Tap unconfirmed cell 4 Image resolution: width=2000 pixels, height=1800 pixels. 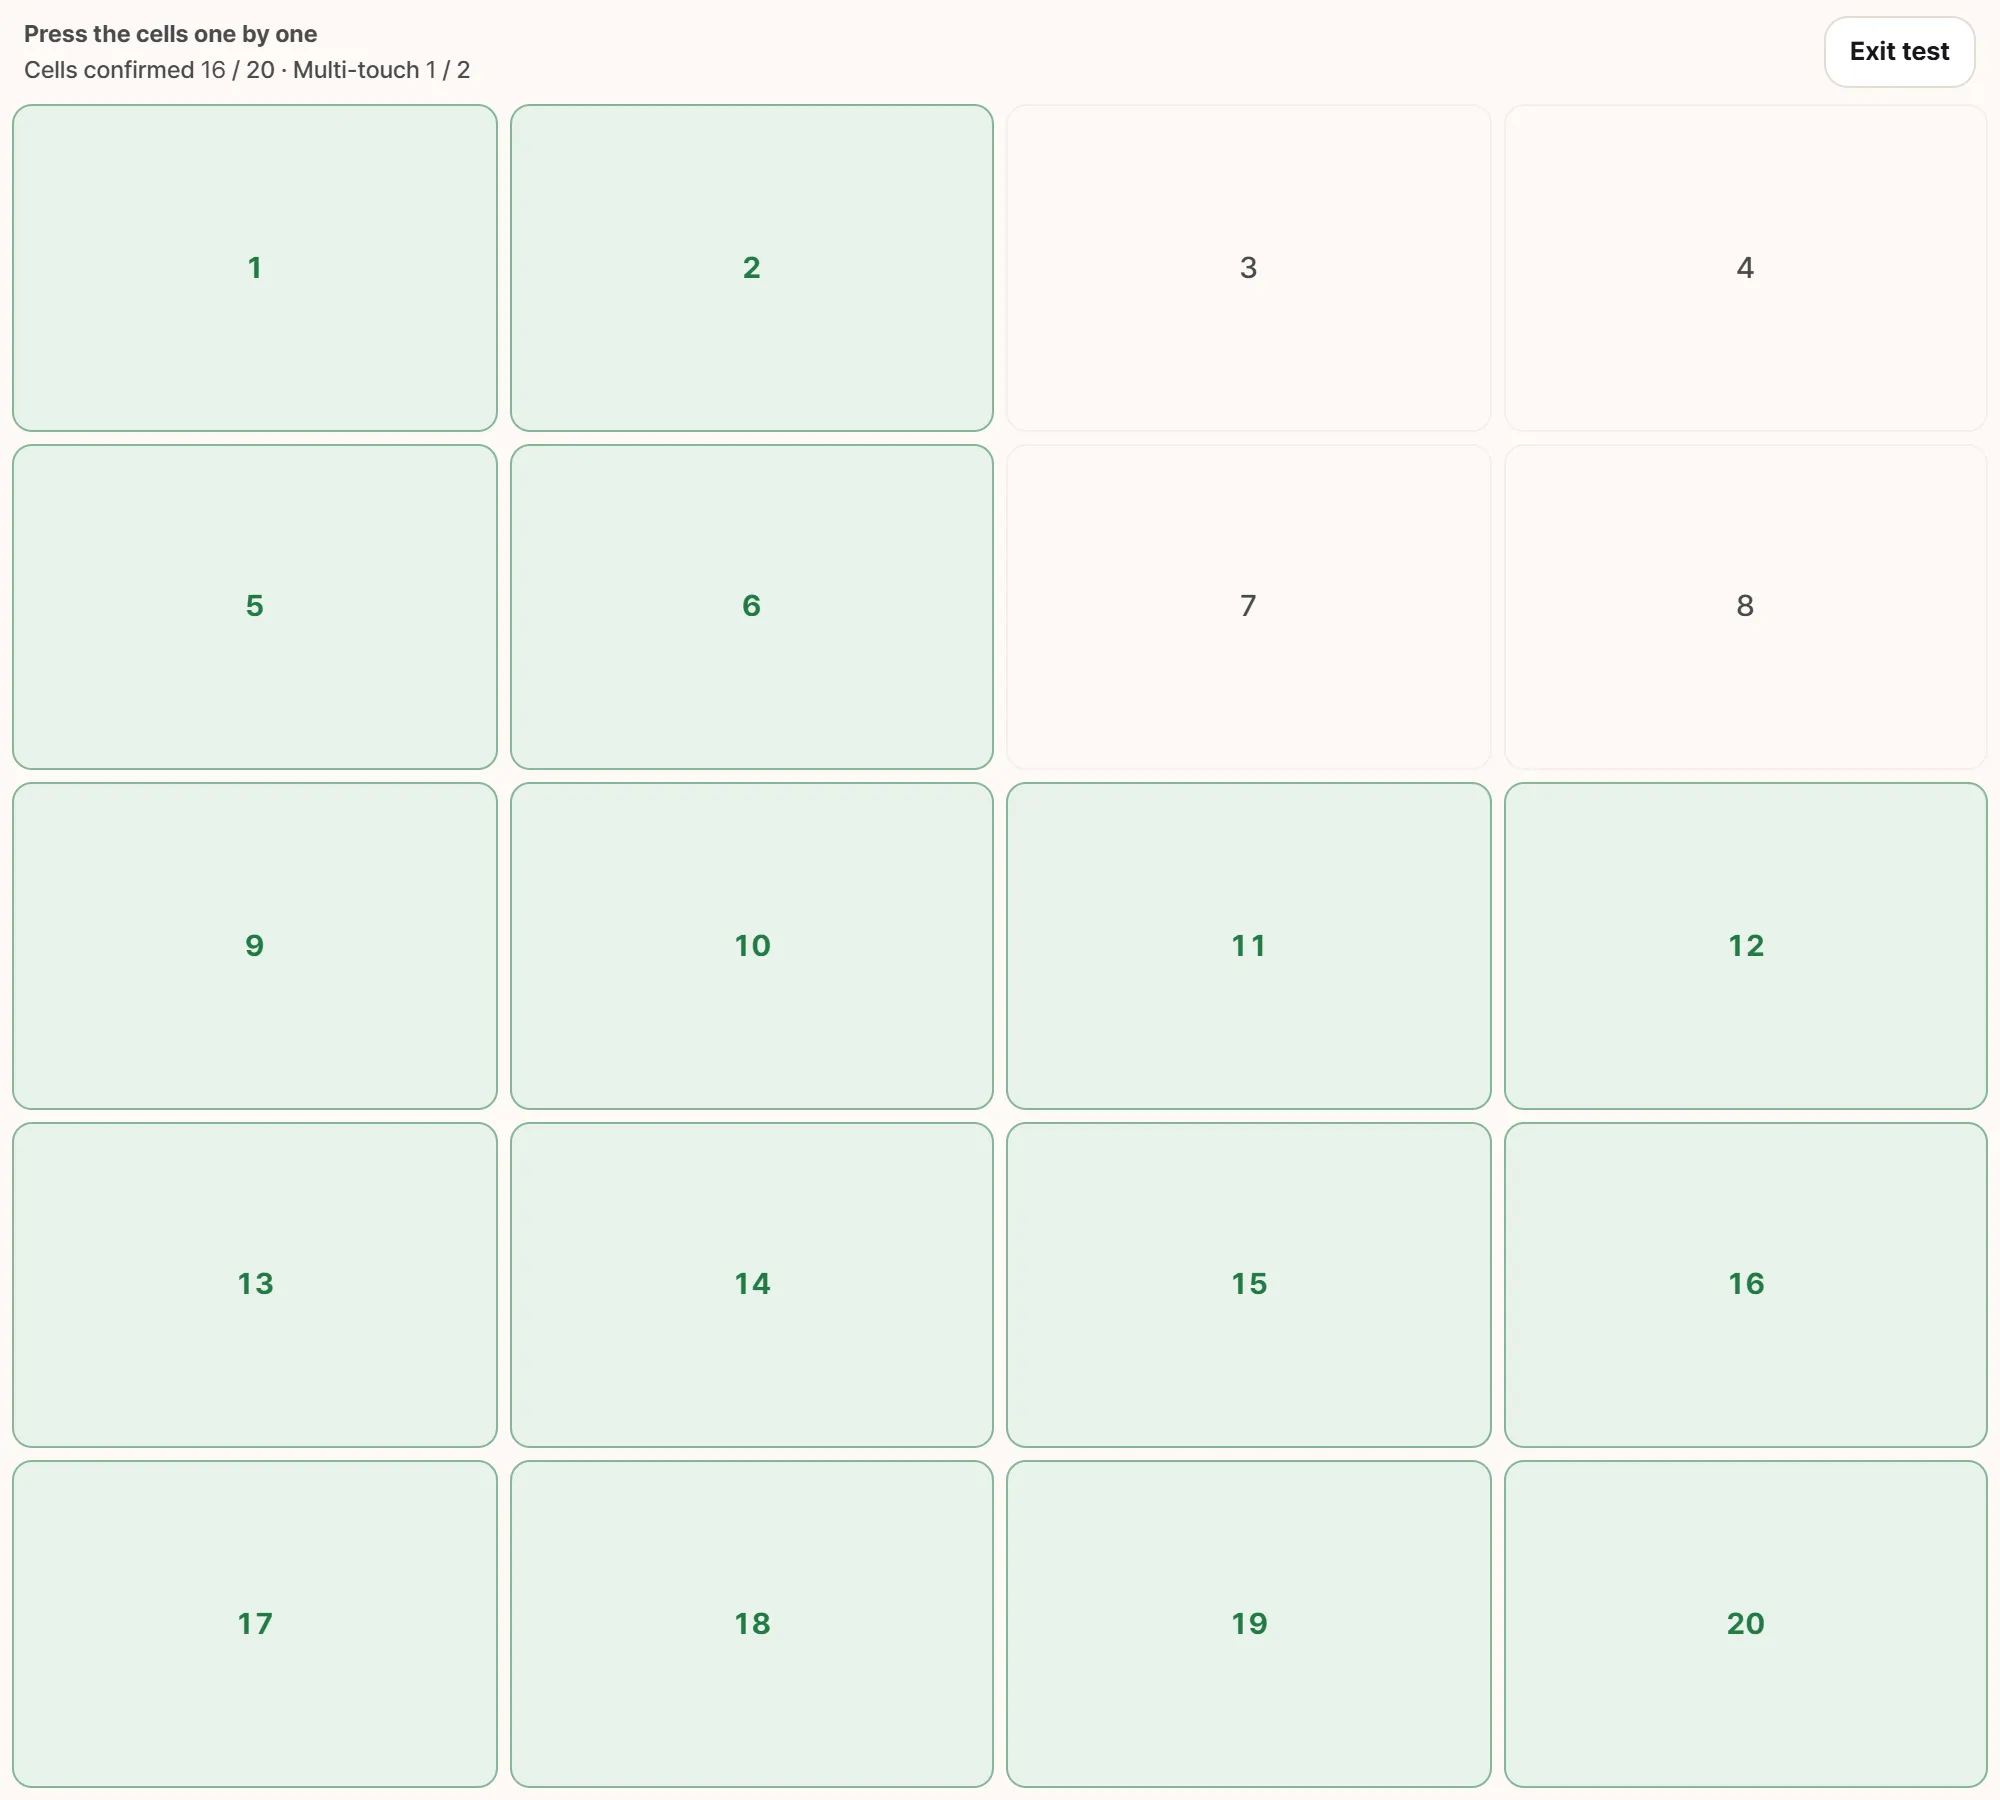1745,268
